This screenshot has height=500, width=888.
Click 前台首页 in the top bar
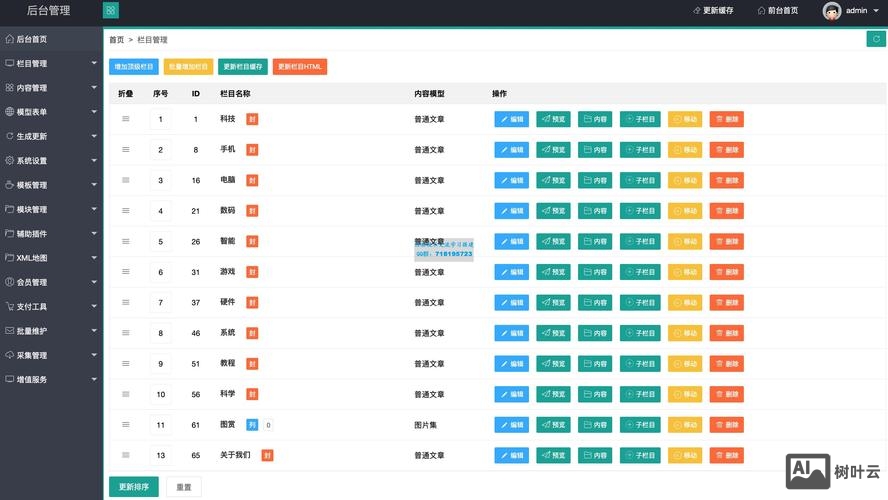point(776,10)
